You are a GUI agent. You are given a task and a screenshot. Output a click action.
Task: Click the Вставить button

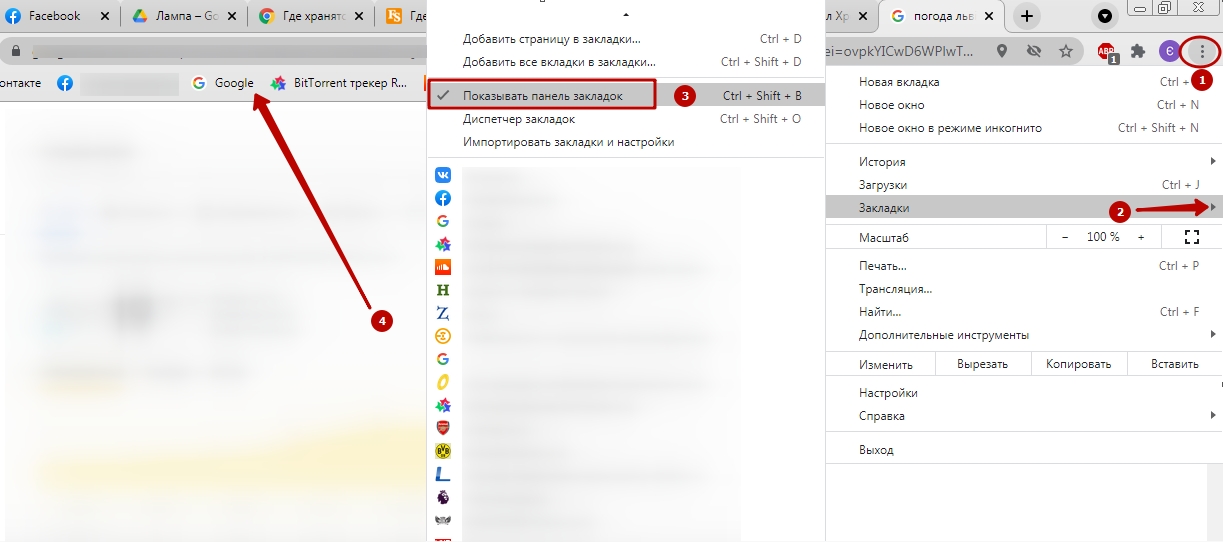pyautogui.click(x=1174, y=364)
